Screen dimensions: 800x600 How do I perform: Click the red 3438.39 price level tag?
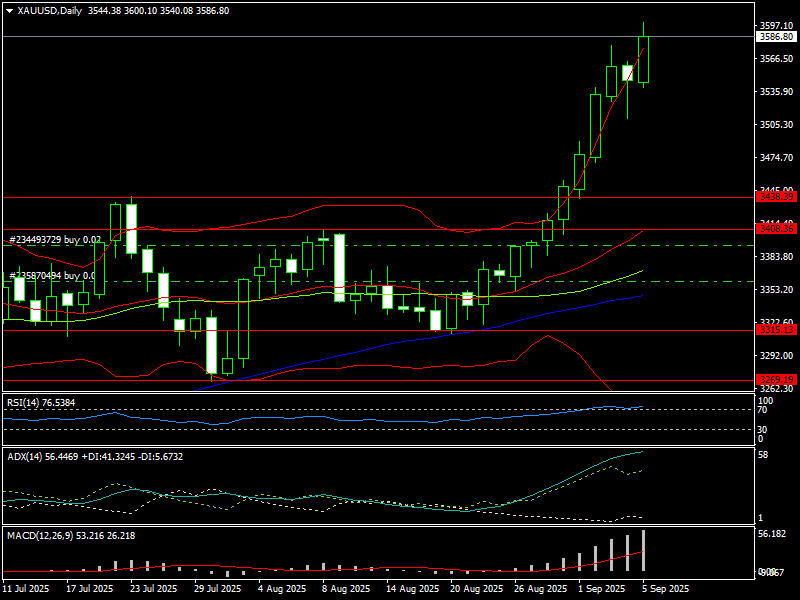[x=776, y=198]
